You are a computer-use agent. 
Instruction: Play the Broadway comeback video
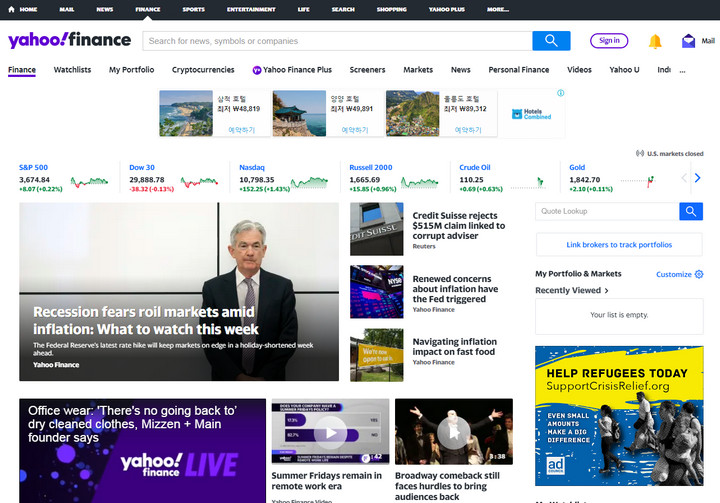(x=454, y=433)
